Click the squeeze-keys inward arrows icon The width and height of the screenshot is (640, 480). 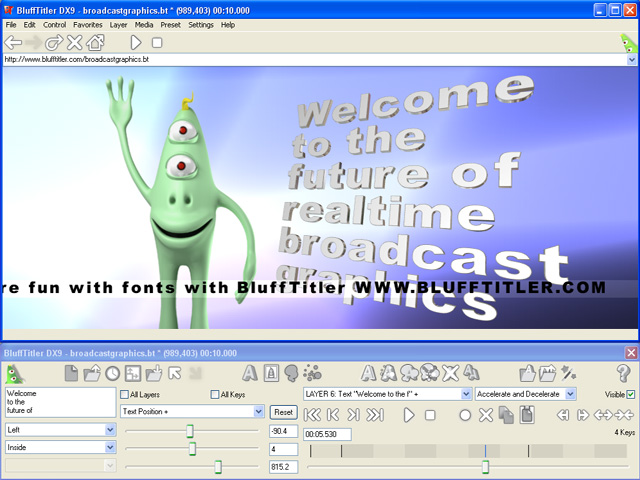[x=624, y=416]
